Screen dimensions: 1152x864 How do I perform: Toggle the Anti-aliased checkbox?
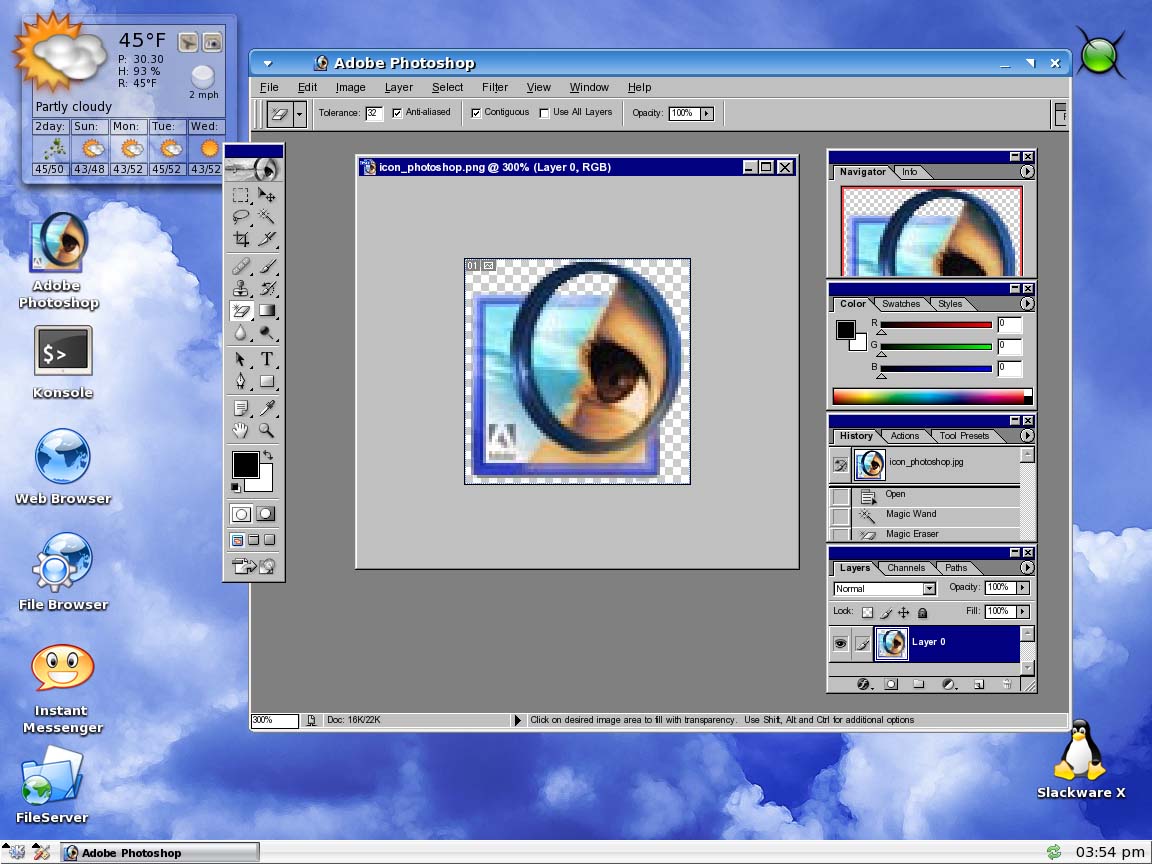click(397, 113)
